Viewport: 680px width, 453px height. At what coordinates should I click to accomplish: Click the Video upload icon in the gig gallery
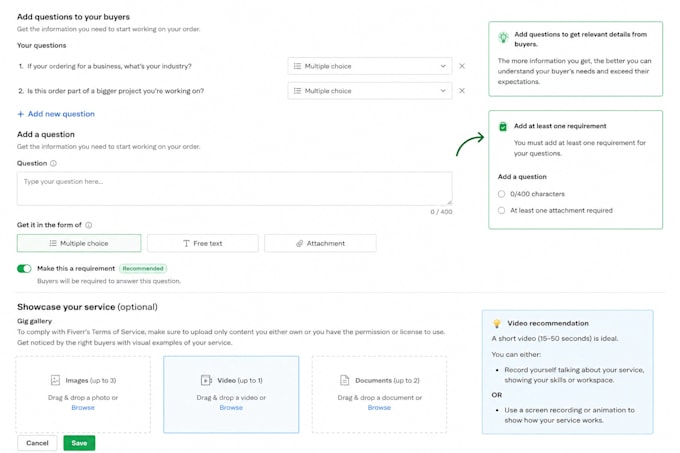click(x=206, y=380)
